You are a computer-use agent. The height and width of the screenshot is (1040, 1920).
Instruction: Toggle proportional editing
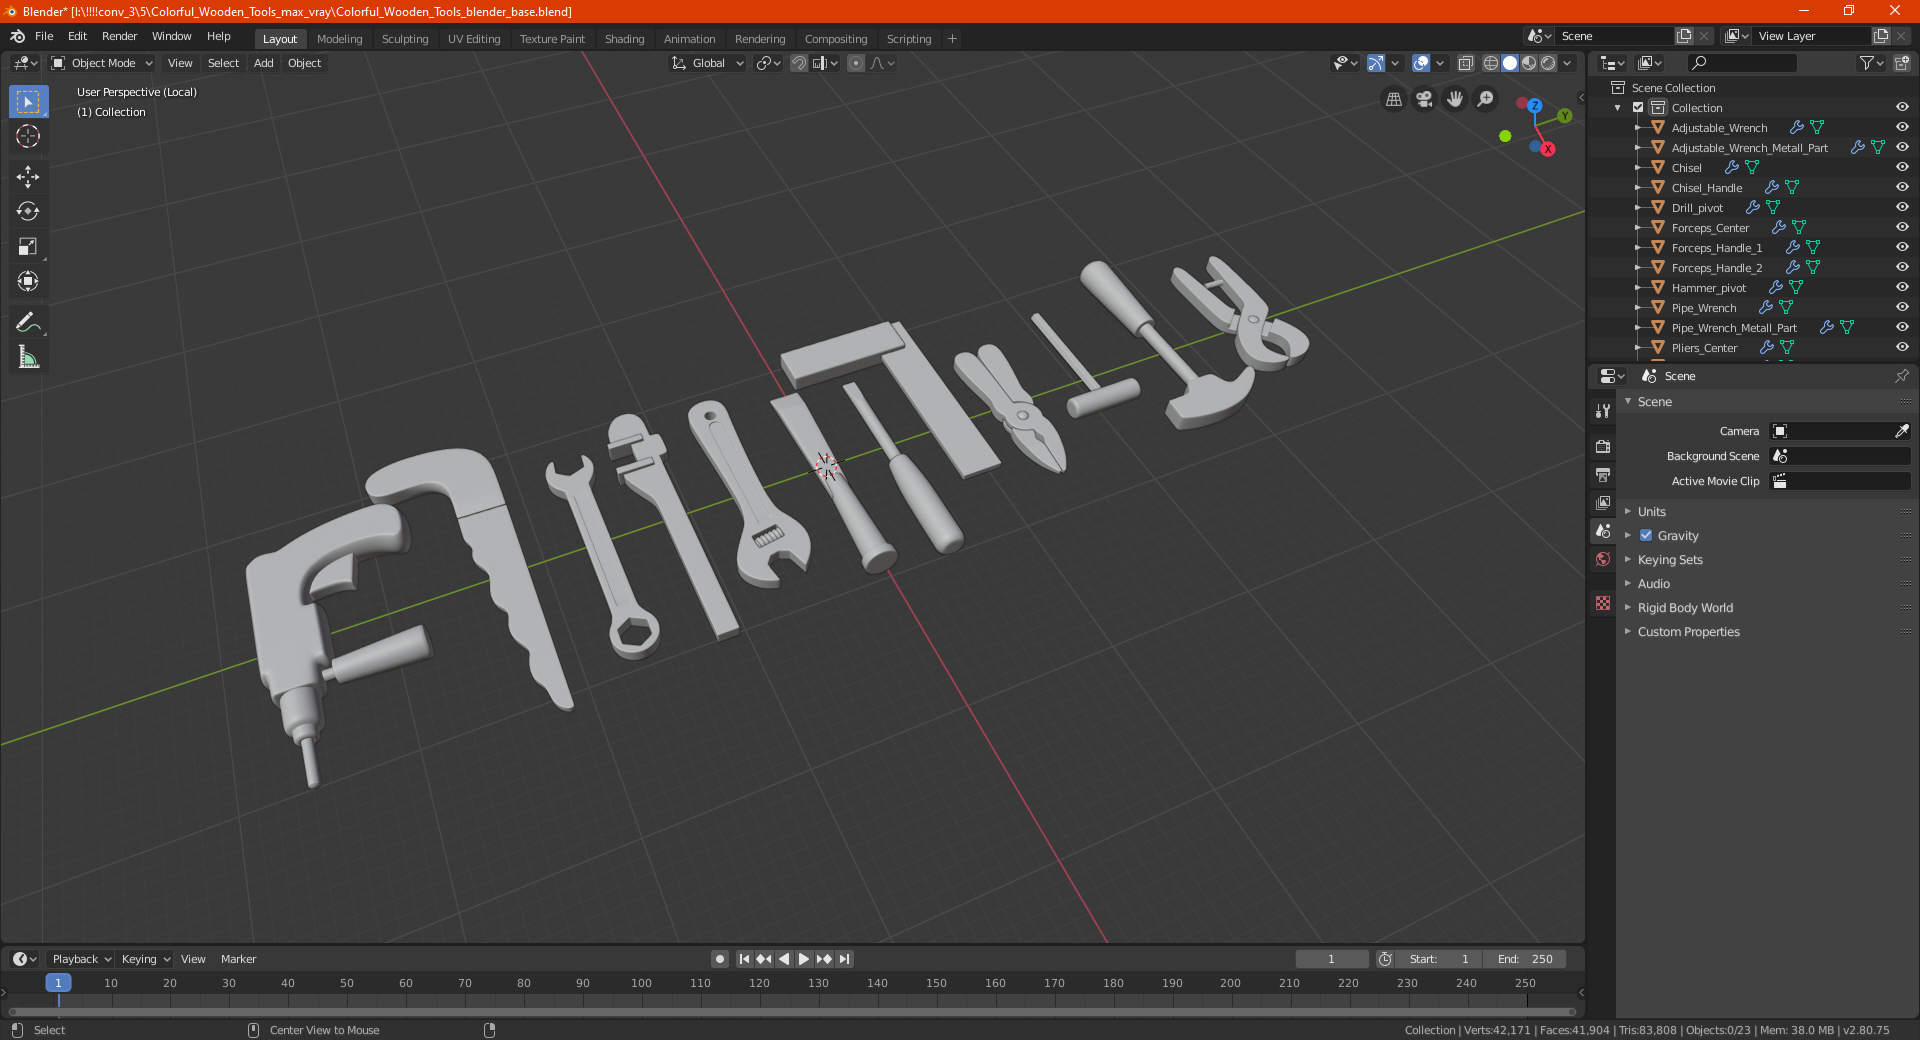click(856, 63)
